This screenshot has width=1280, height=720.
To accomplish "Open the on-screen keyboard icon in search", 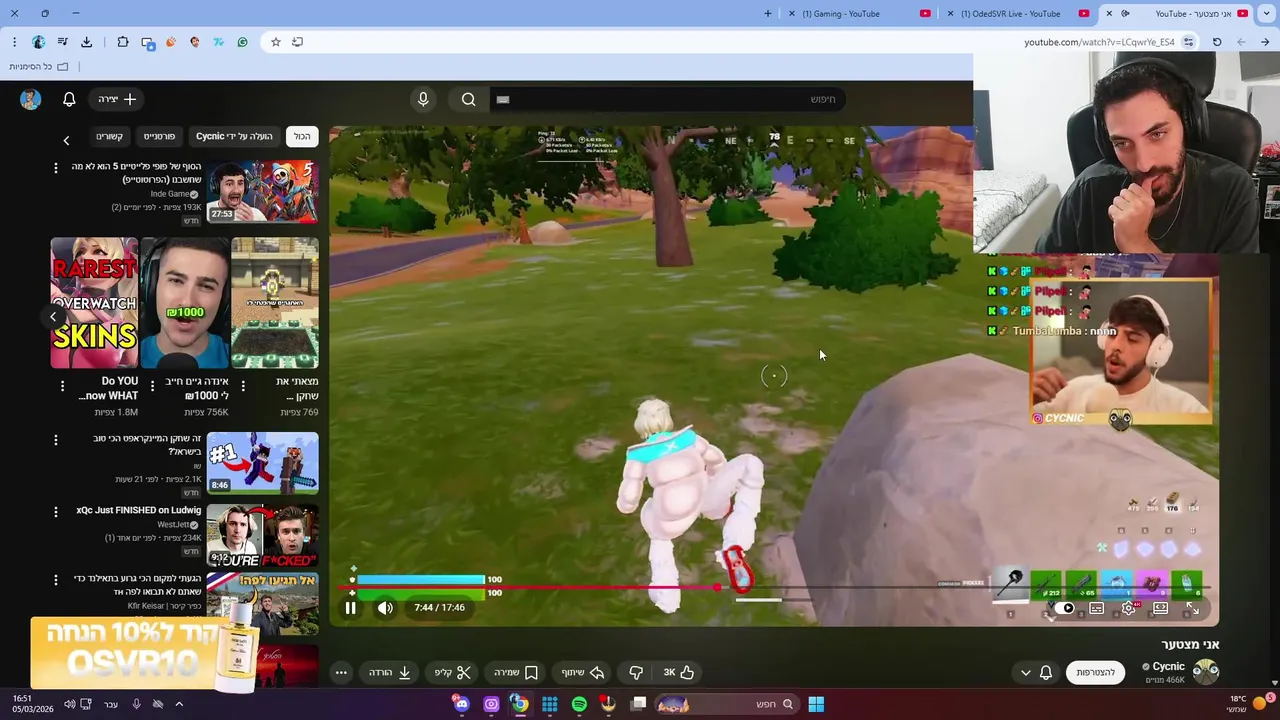I will (503, 99).
